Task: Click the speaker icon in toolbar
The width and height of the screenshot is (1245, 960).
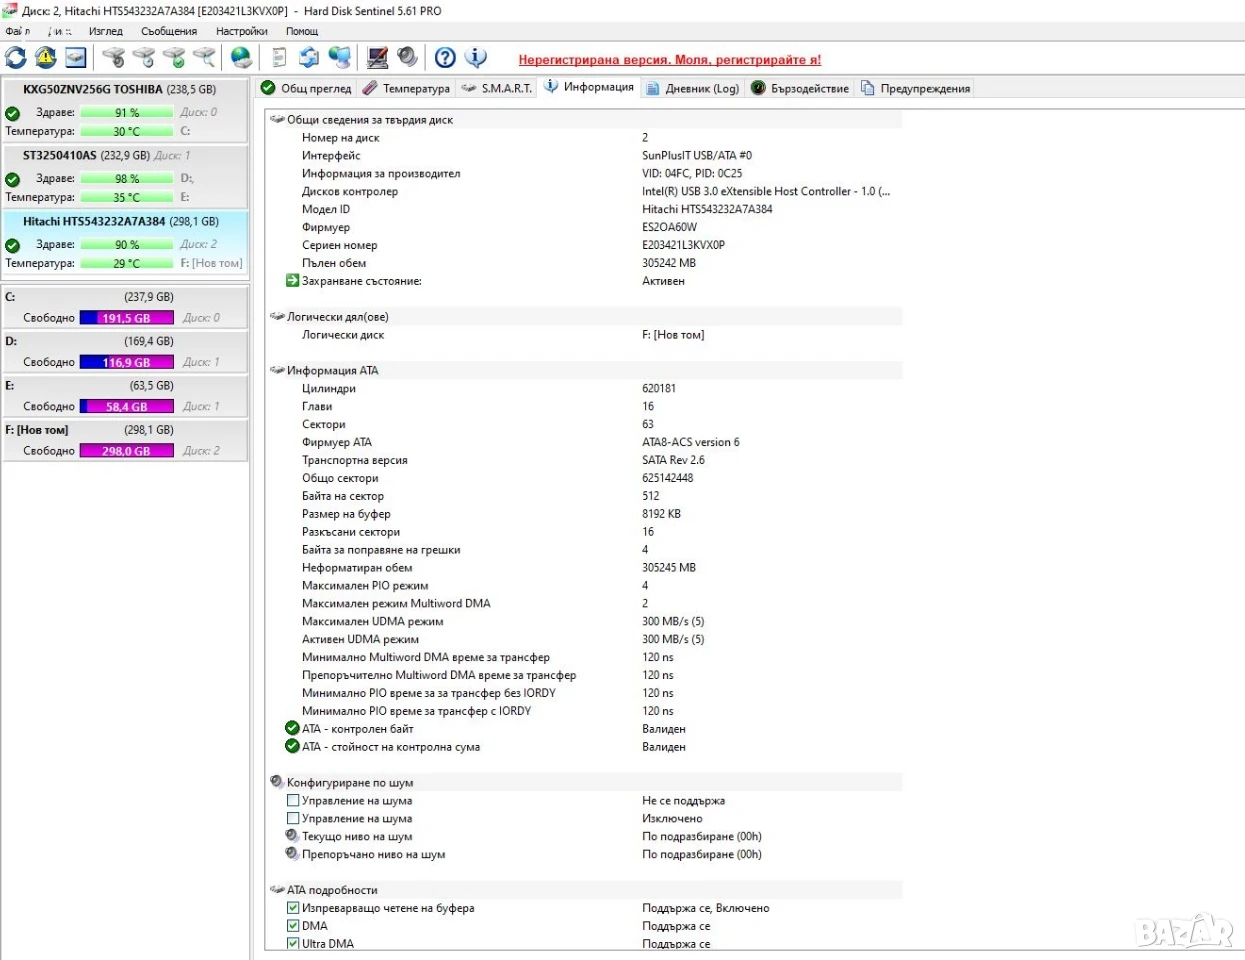Action: (407, 57)
